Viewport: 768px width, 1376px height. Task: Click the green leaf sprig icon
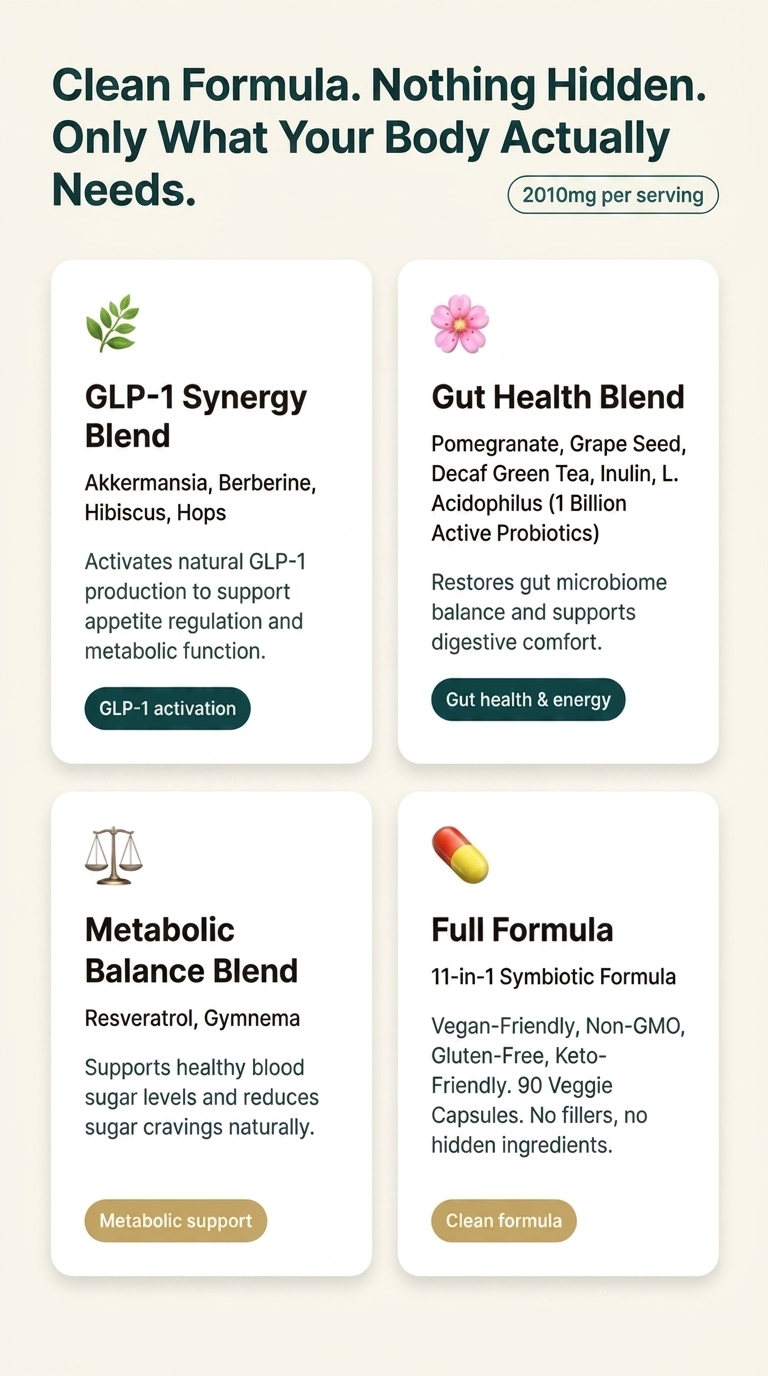(x=112, y=324)
